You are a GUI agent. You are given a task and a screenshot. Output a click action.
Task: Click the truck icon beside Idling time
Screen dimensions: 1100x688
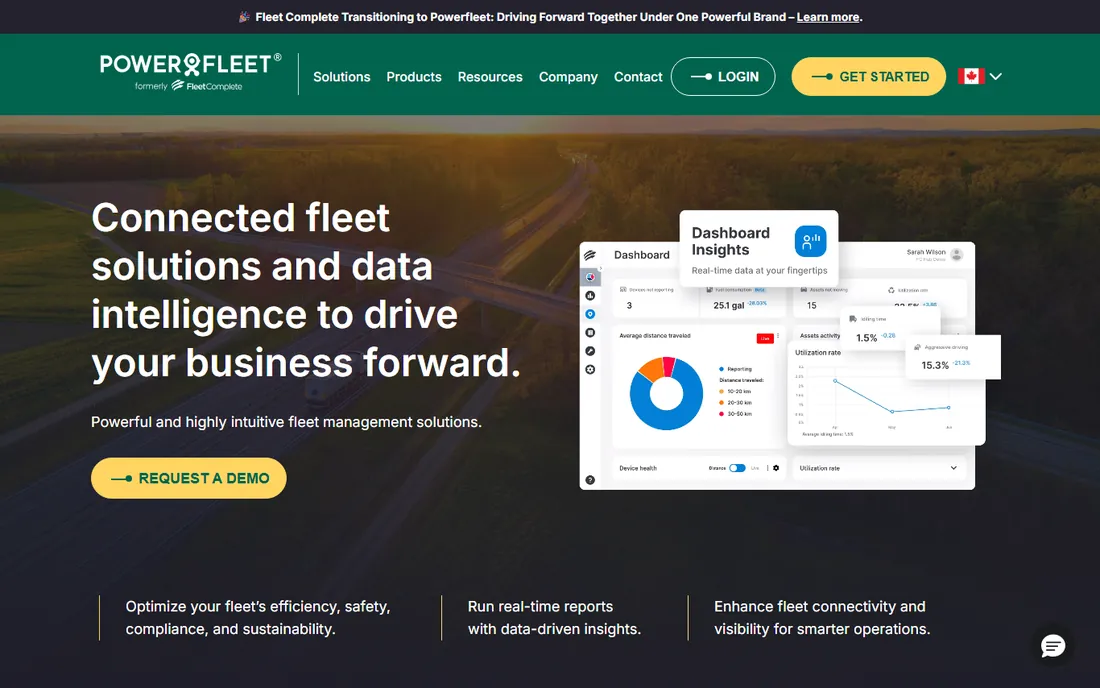(x=853, y=319)
